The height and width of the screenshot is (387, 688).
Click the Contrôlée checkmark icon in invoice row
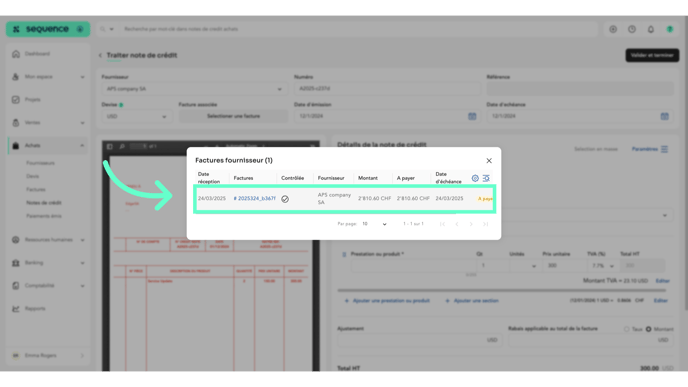tap(285, 199)
